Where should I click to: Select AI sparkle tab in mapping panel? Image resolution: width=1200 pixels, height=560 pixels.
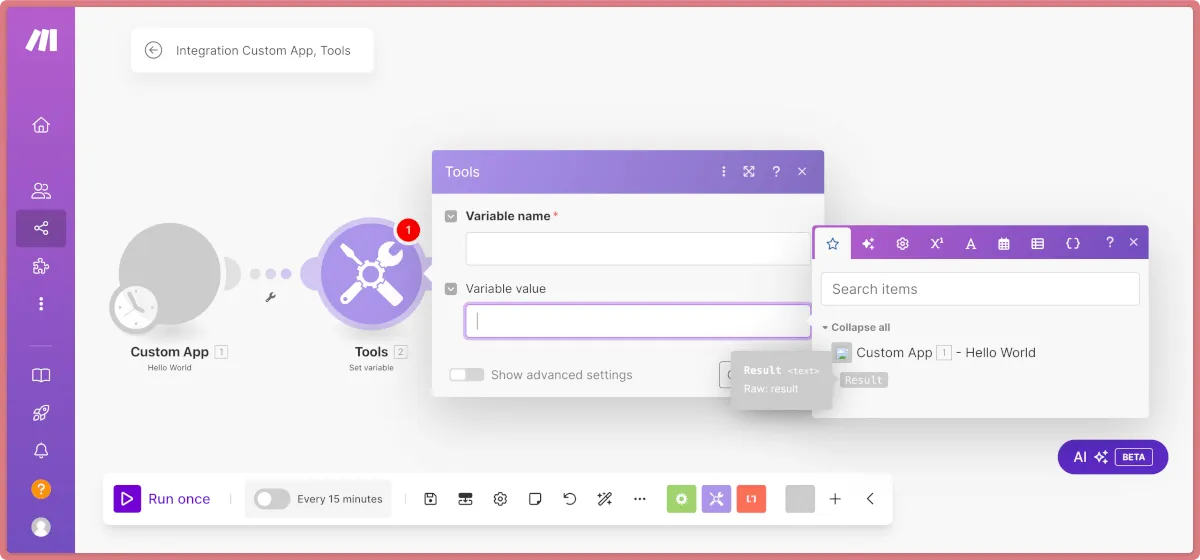point(868,243)
